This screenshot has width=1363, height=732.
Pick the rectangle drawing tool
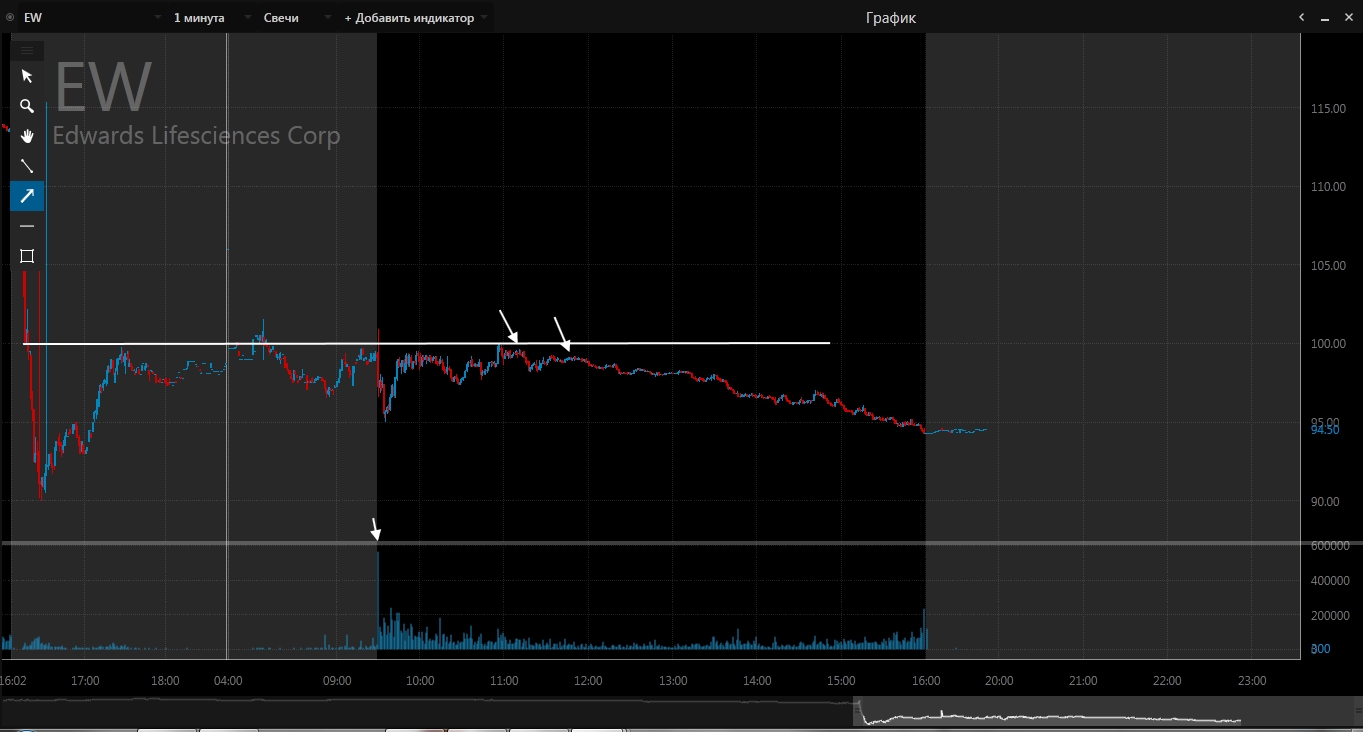pos(27,256)
